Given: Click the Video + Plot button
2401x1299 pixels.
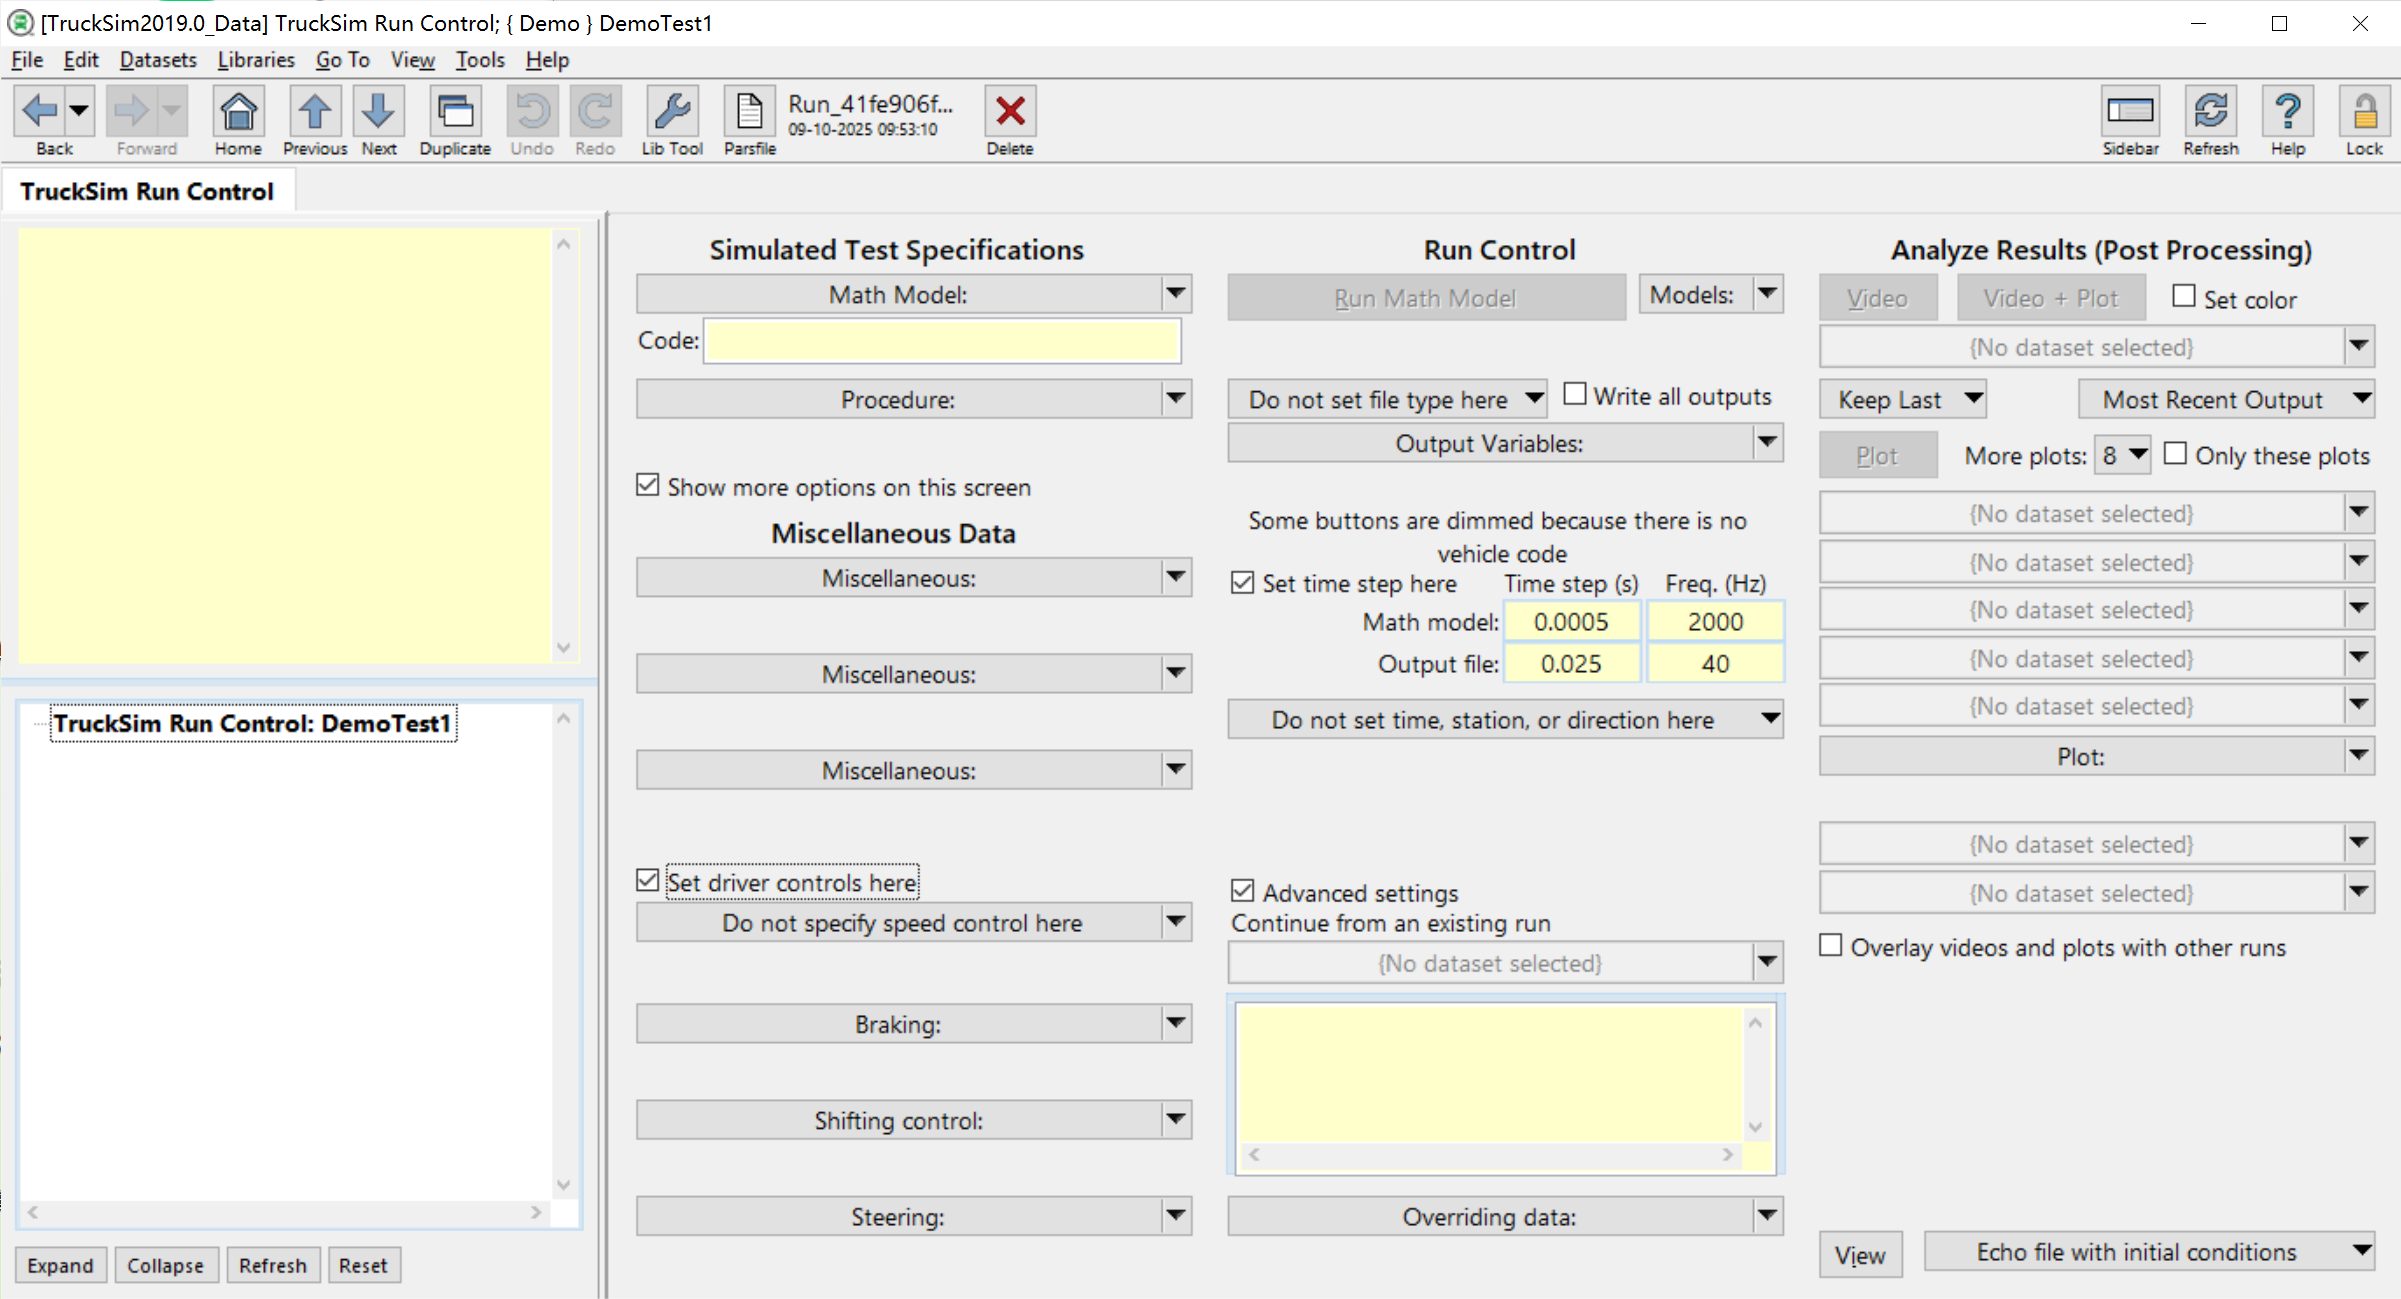Looking at the screenshot, I should [2050, 297].
